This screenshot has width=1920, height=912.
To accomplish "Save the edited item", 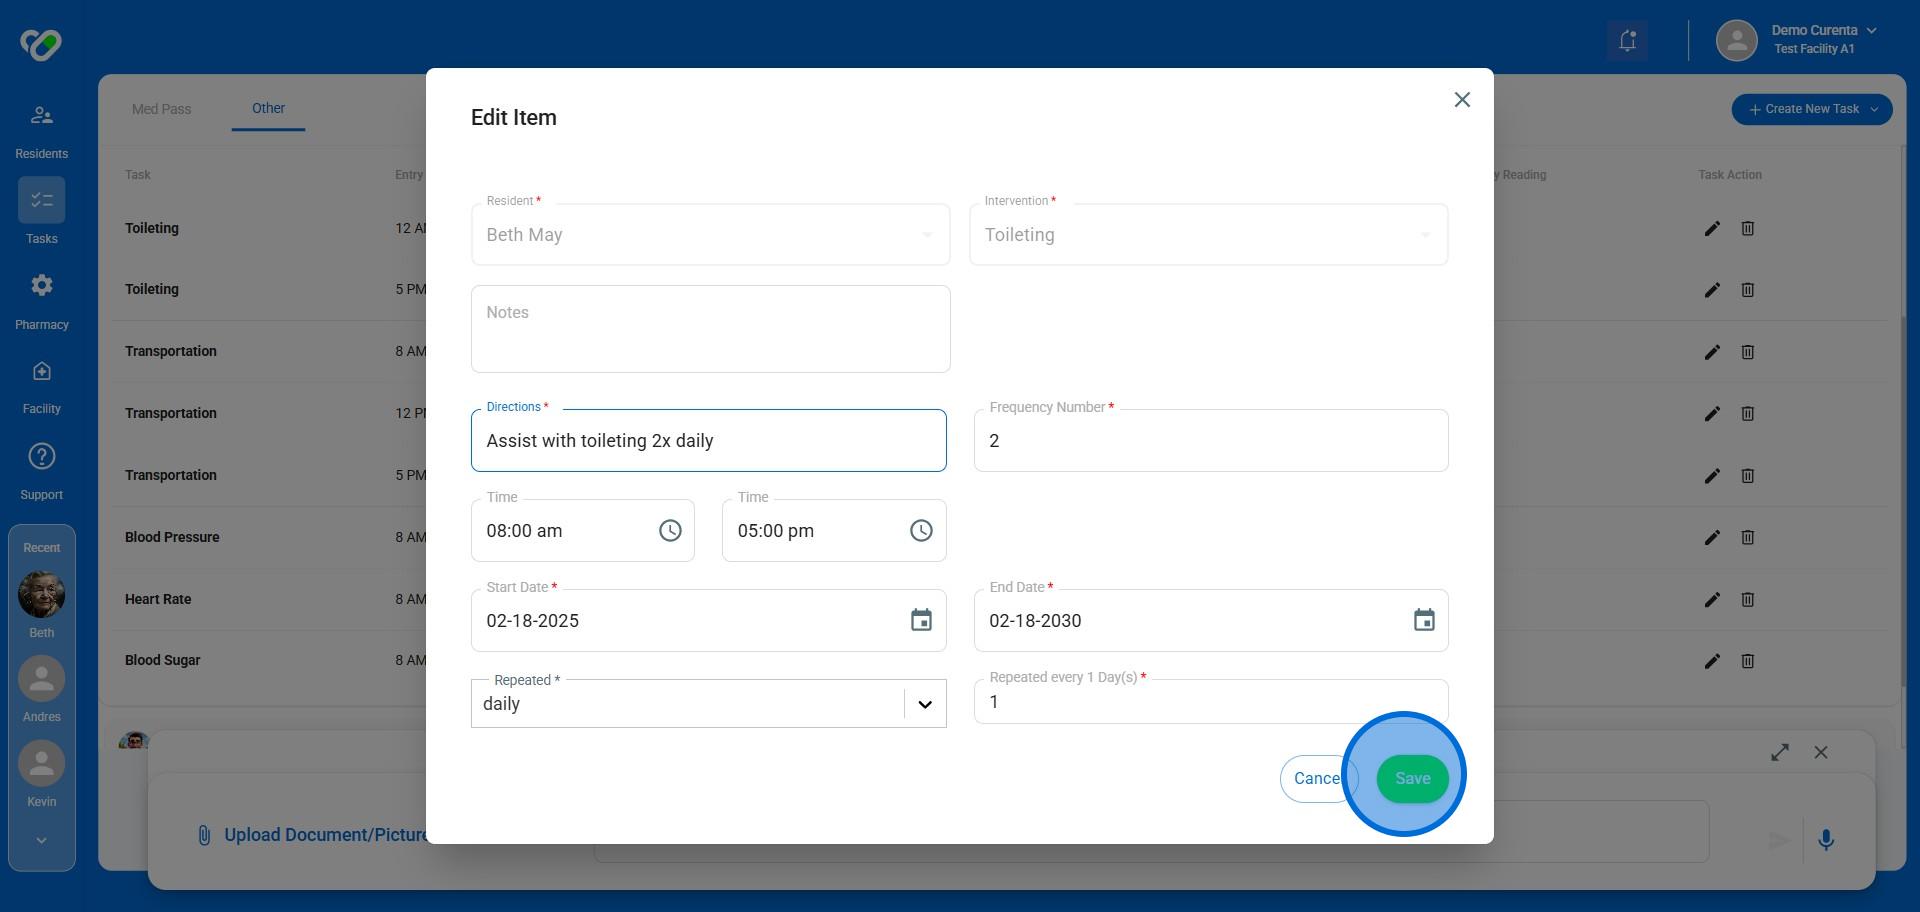I will (1412, 779).
